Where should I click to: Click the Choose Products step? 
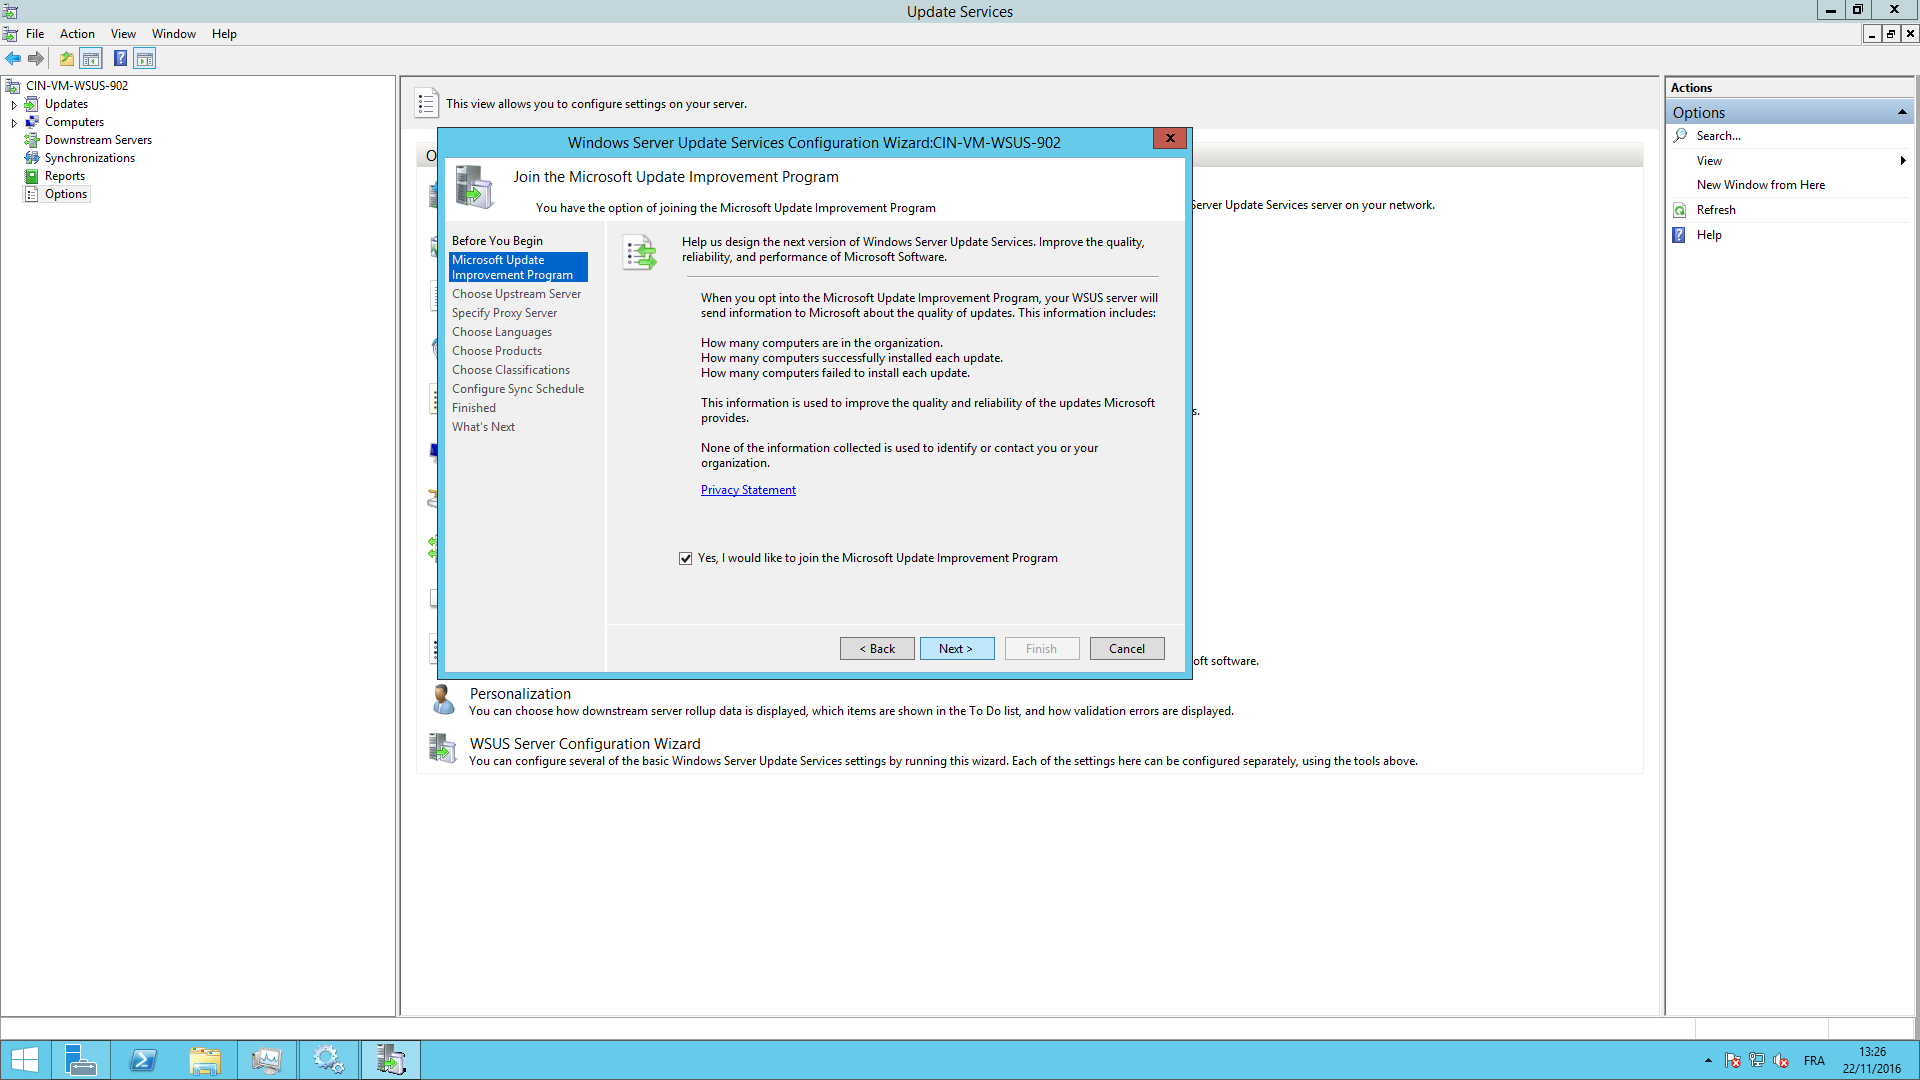coord(496,351)
